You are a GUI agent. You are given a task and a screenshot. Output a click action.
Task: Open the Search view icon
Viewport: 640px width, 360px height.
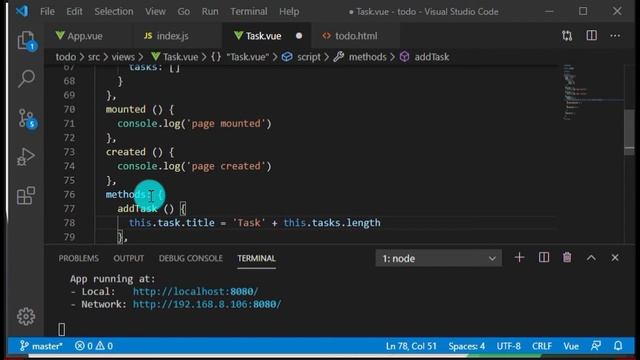coord(26,79)
